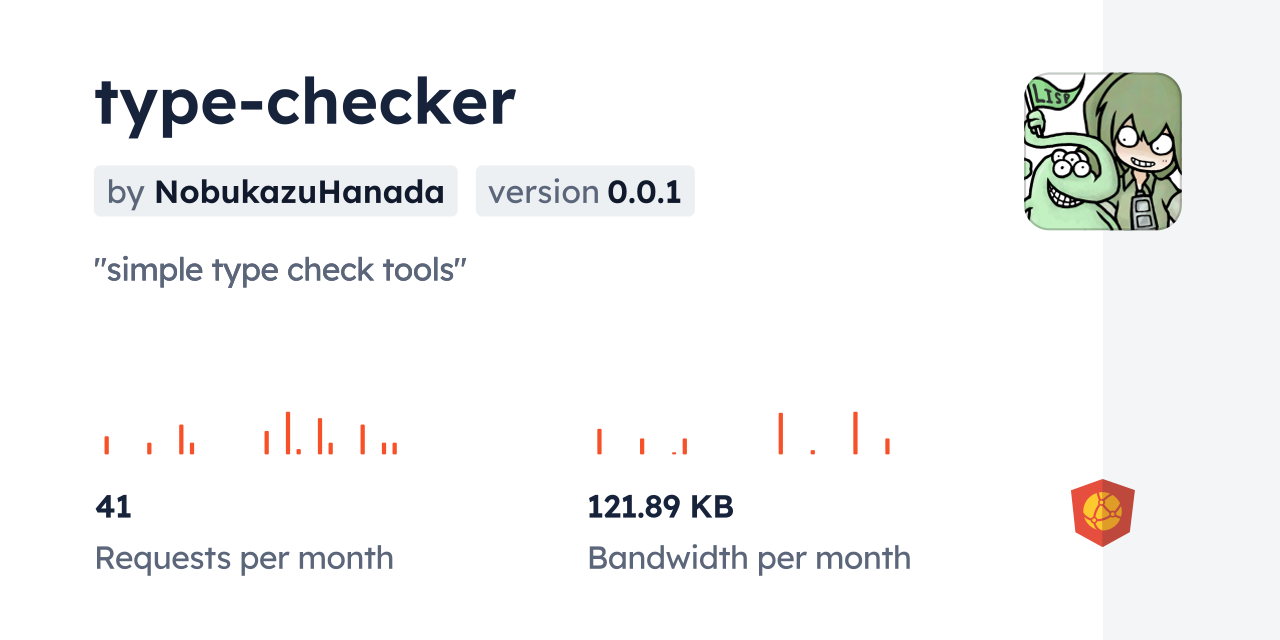Screen dimensions: 1280x640
Task: Click the "Requests per month" label
Action: click(x=244, y=558)
